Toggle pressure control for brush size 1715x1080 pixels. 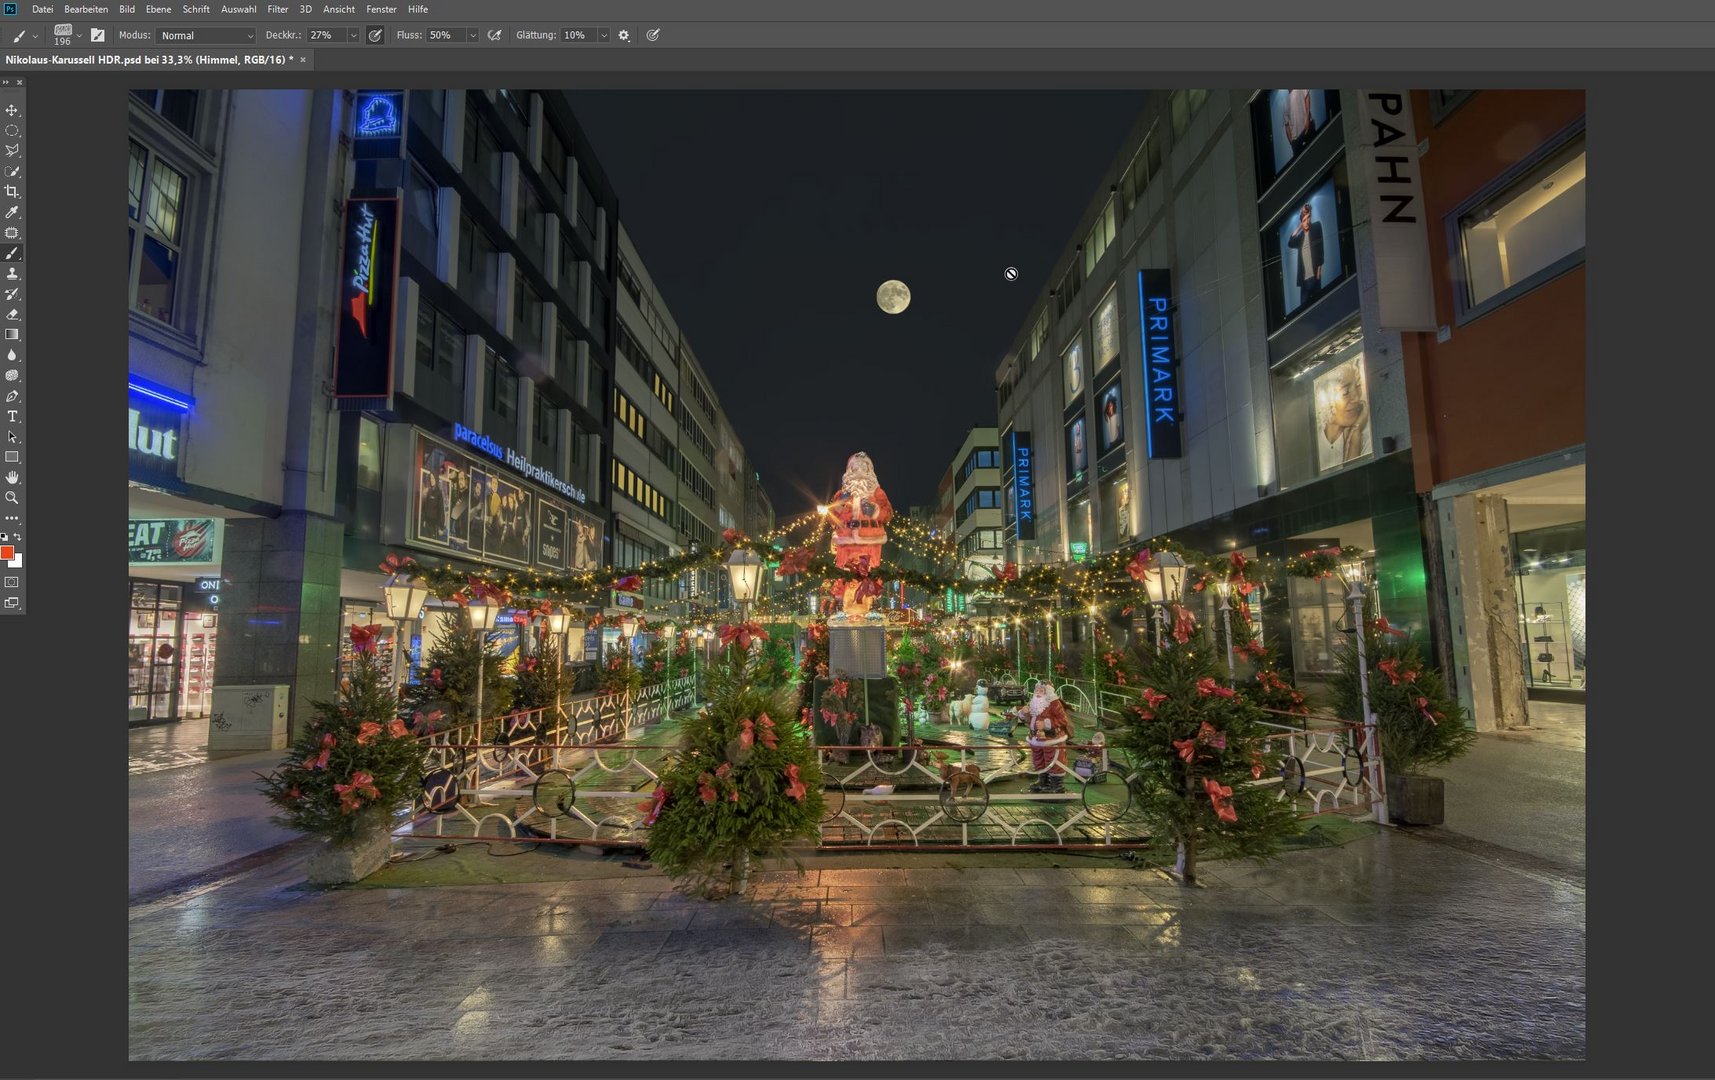pos(653,35)
